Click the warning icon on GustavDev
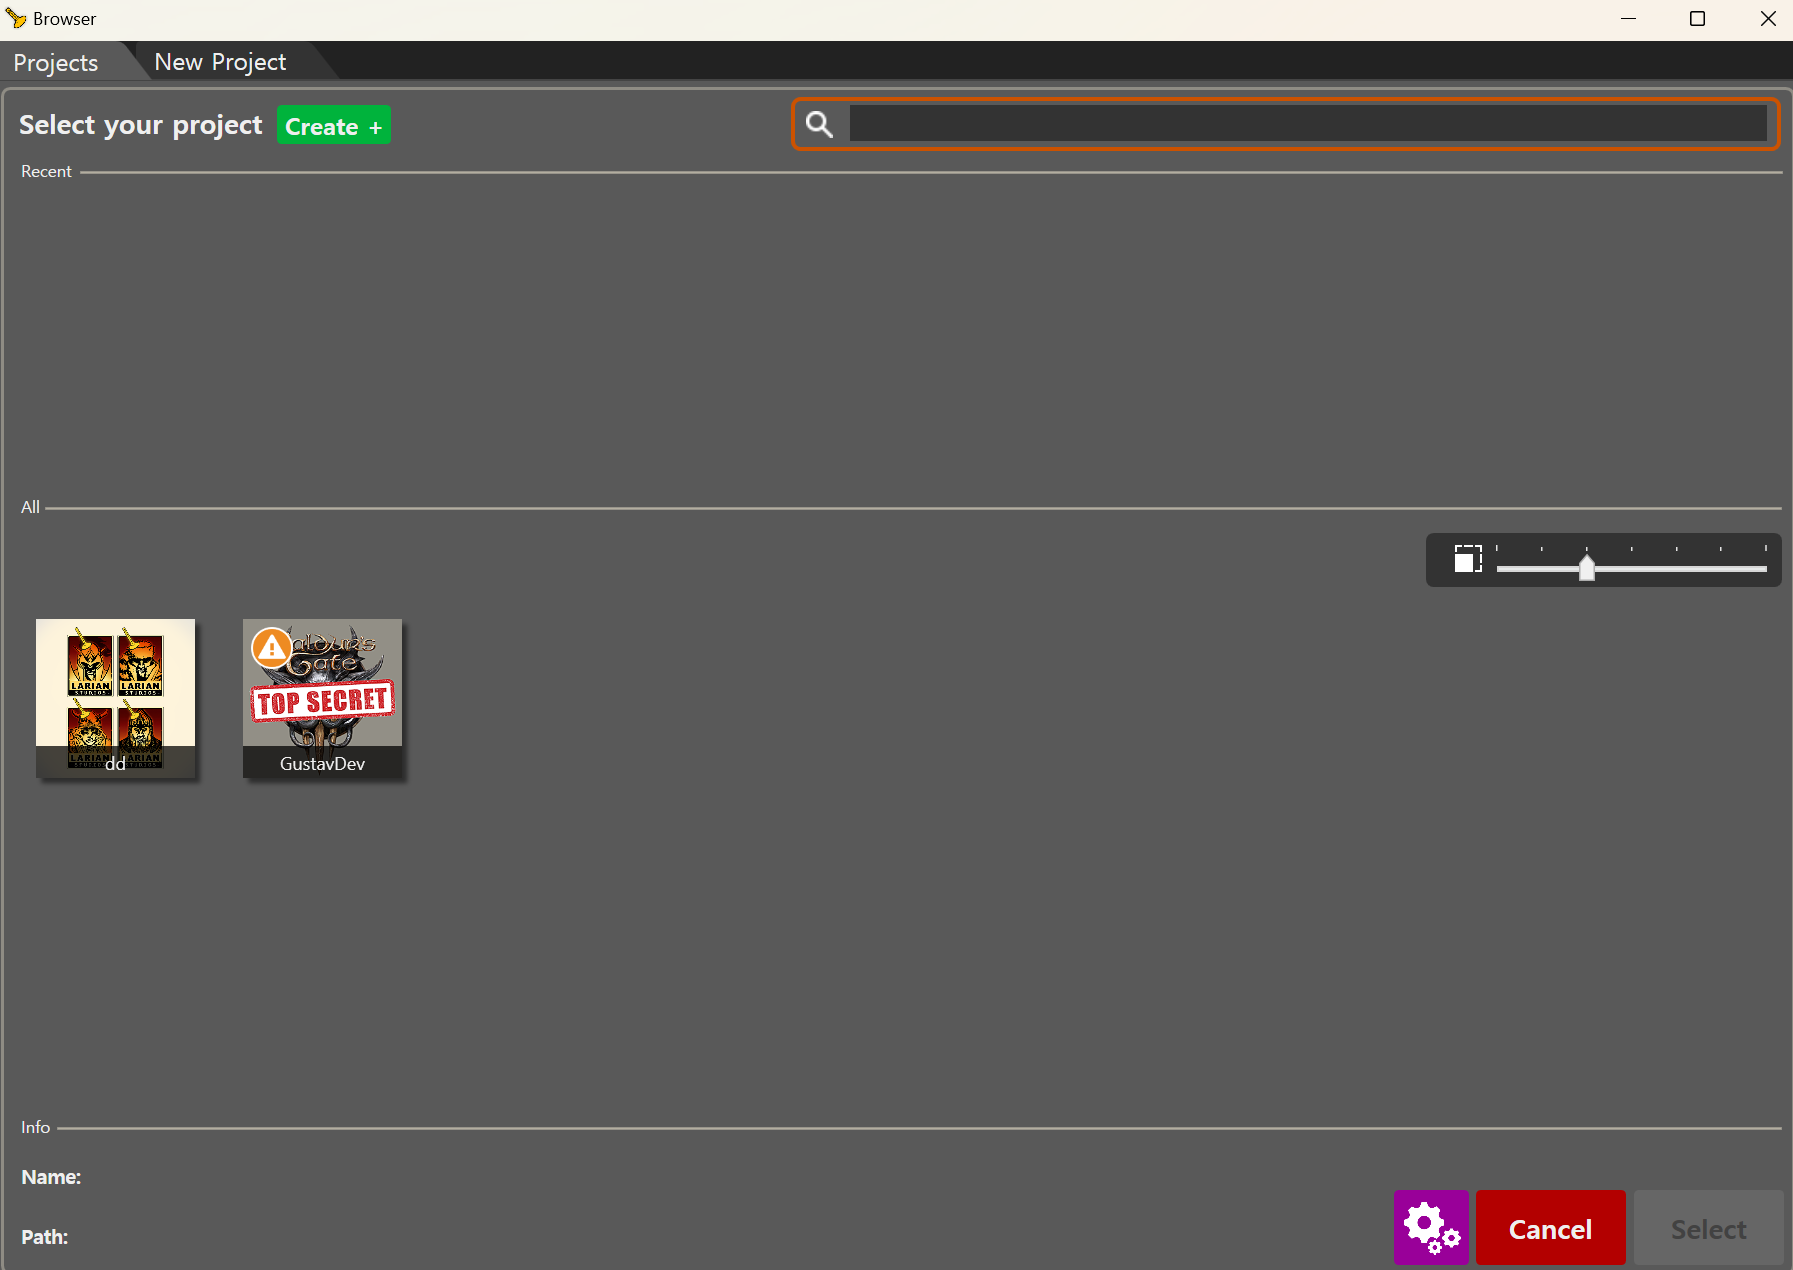 coord(271,648)
